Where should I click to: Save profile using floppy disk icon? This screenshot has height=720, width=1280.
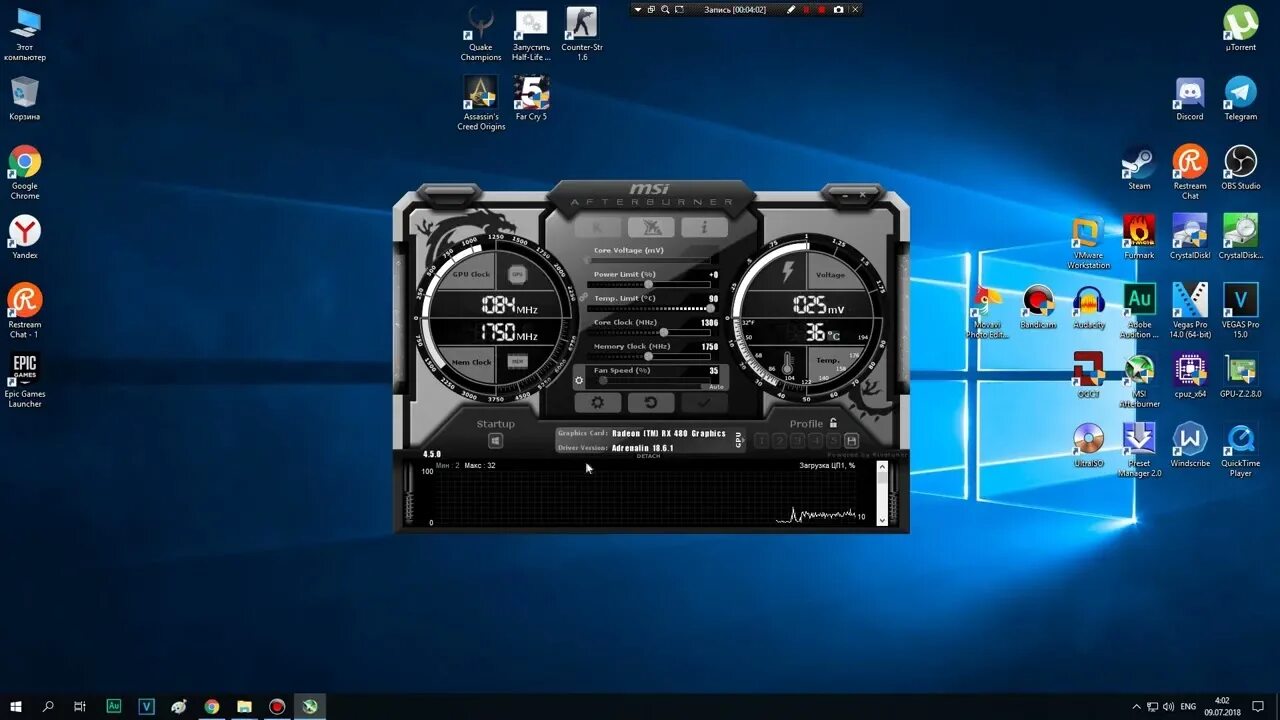click(x=851, y=441)
